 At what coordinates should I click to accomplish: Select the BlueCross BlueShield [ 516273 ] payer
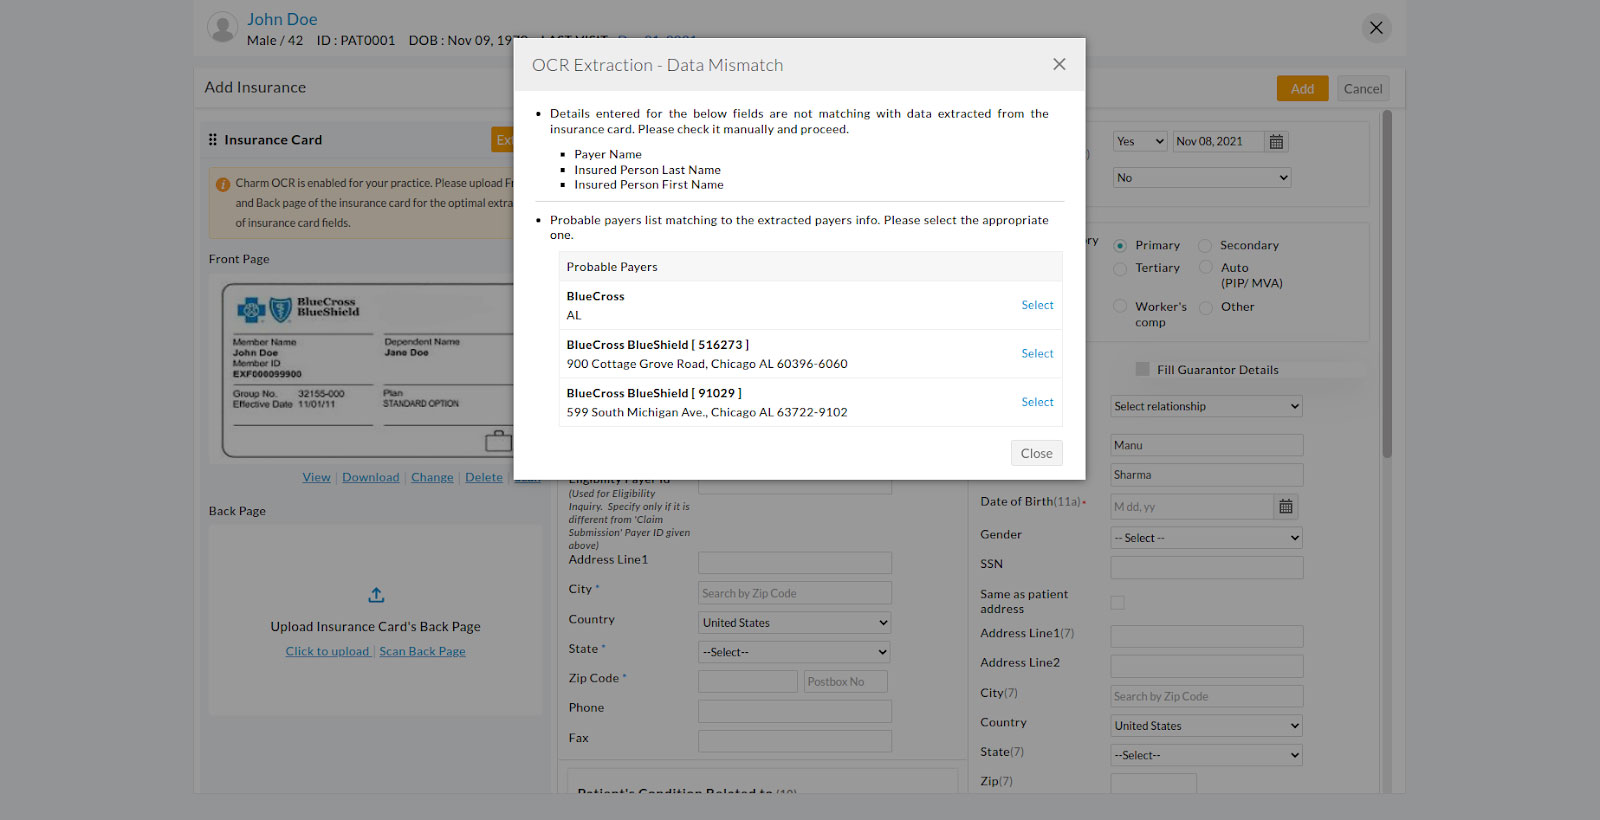coord(1037,354)
